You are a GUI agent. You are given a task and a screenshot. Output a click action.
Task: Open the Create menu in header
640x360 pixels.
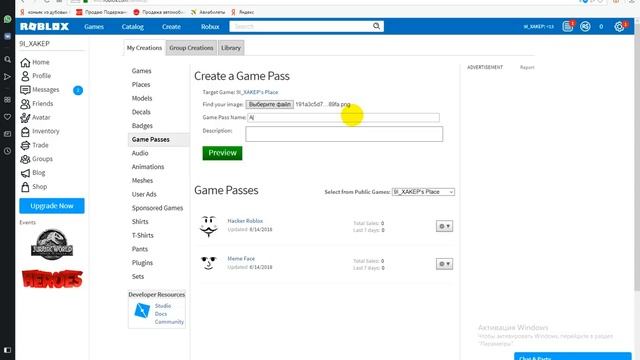(x=171, y=27)
